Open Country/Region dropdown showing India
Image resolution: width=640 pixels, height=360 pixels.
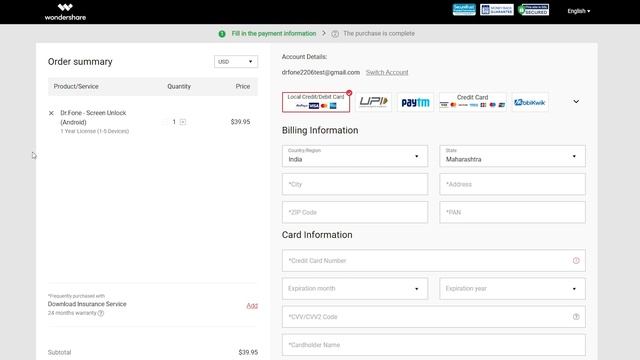coord(355,156)
